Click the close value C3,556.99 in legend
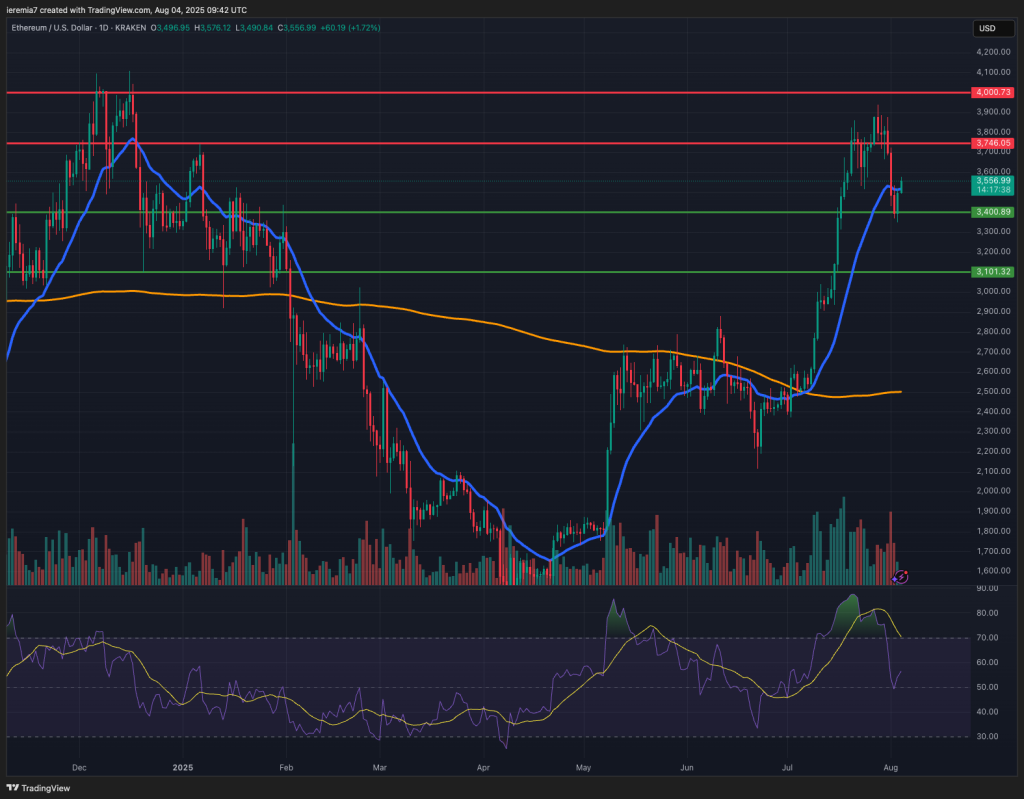The width and height of the screenshot is (1024, 799). pyautogui.click(x=296, y=28)
